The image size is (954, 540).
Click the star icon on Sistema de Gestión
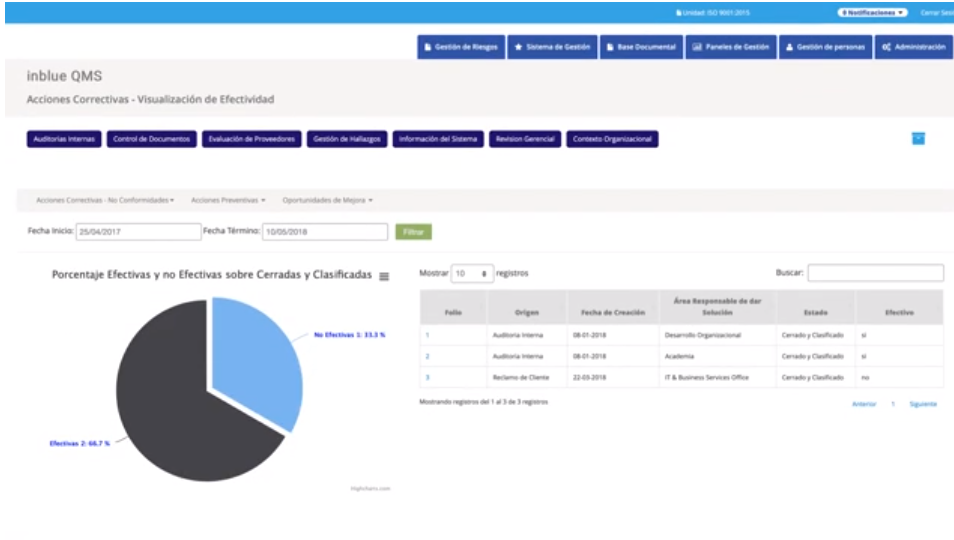[517, 47]
